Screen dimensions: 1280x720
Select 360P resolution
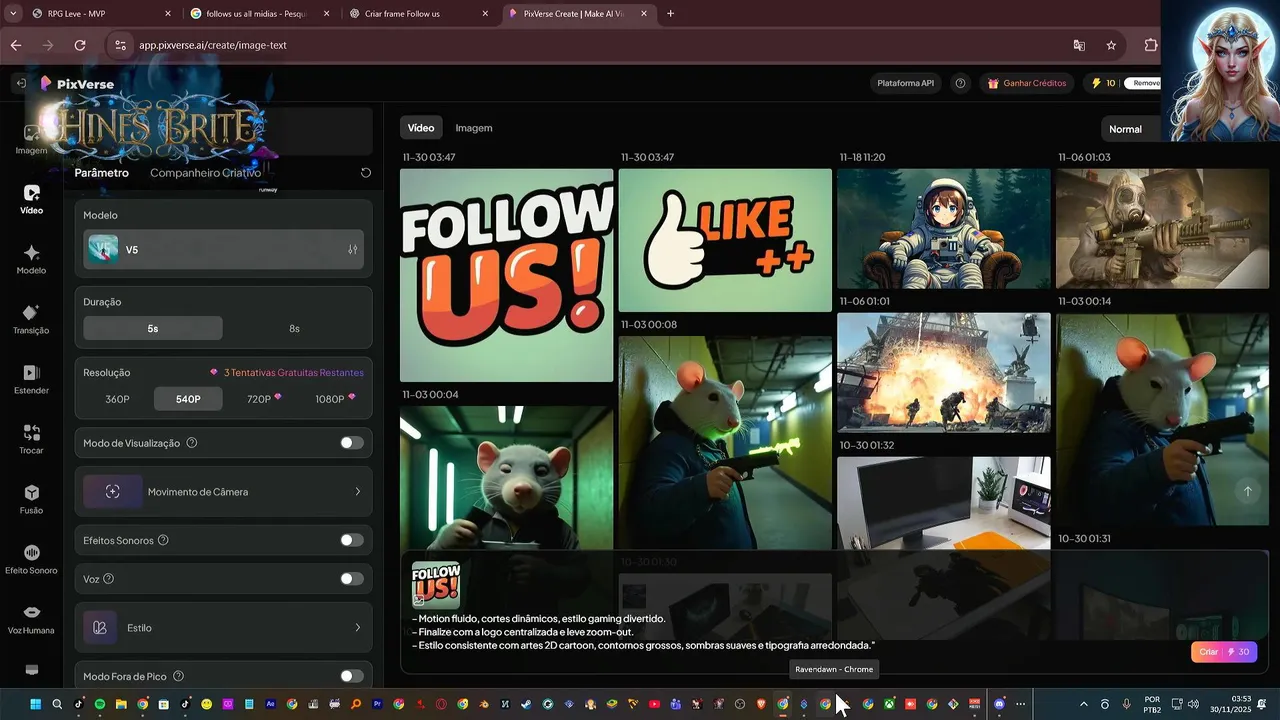(x=118, y=399)
